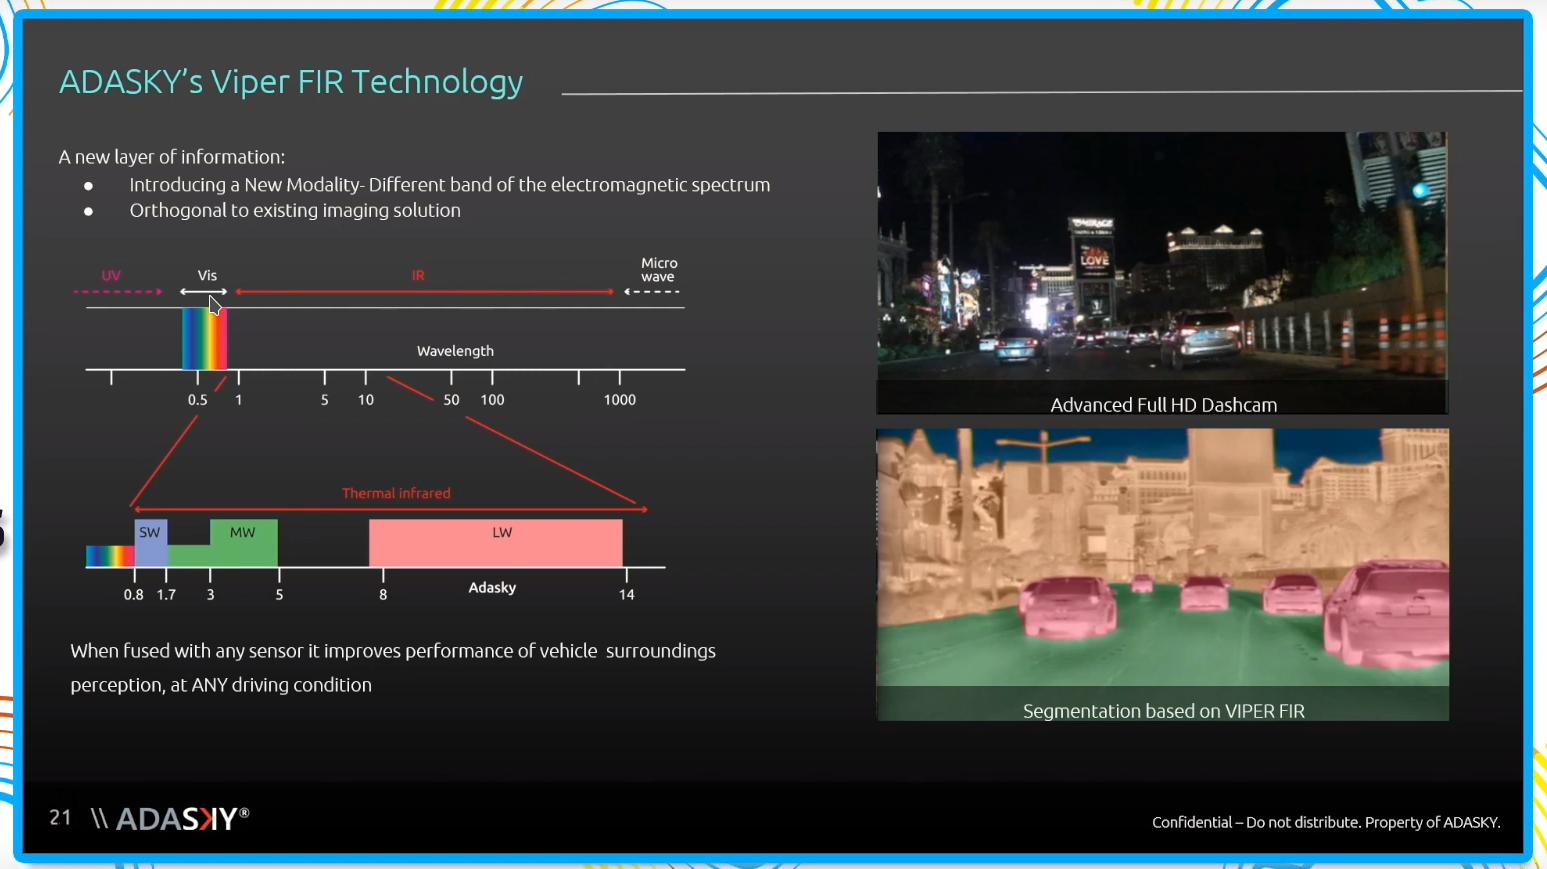
Task: Click the slide title 'ADASKY's Viper FIR Technology'
Action: (291, 82)
